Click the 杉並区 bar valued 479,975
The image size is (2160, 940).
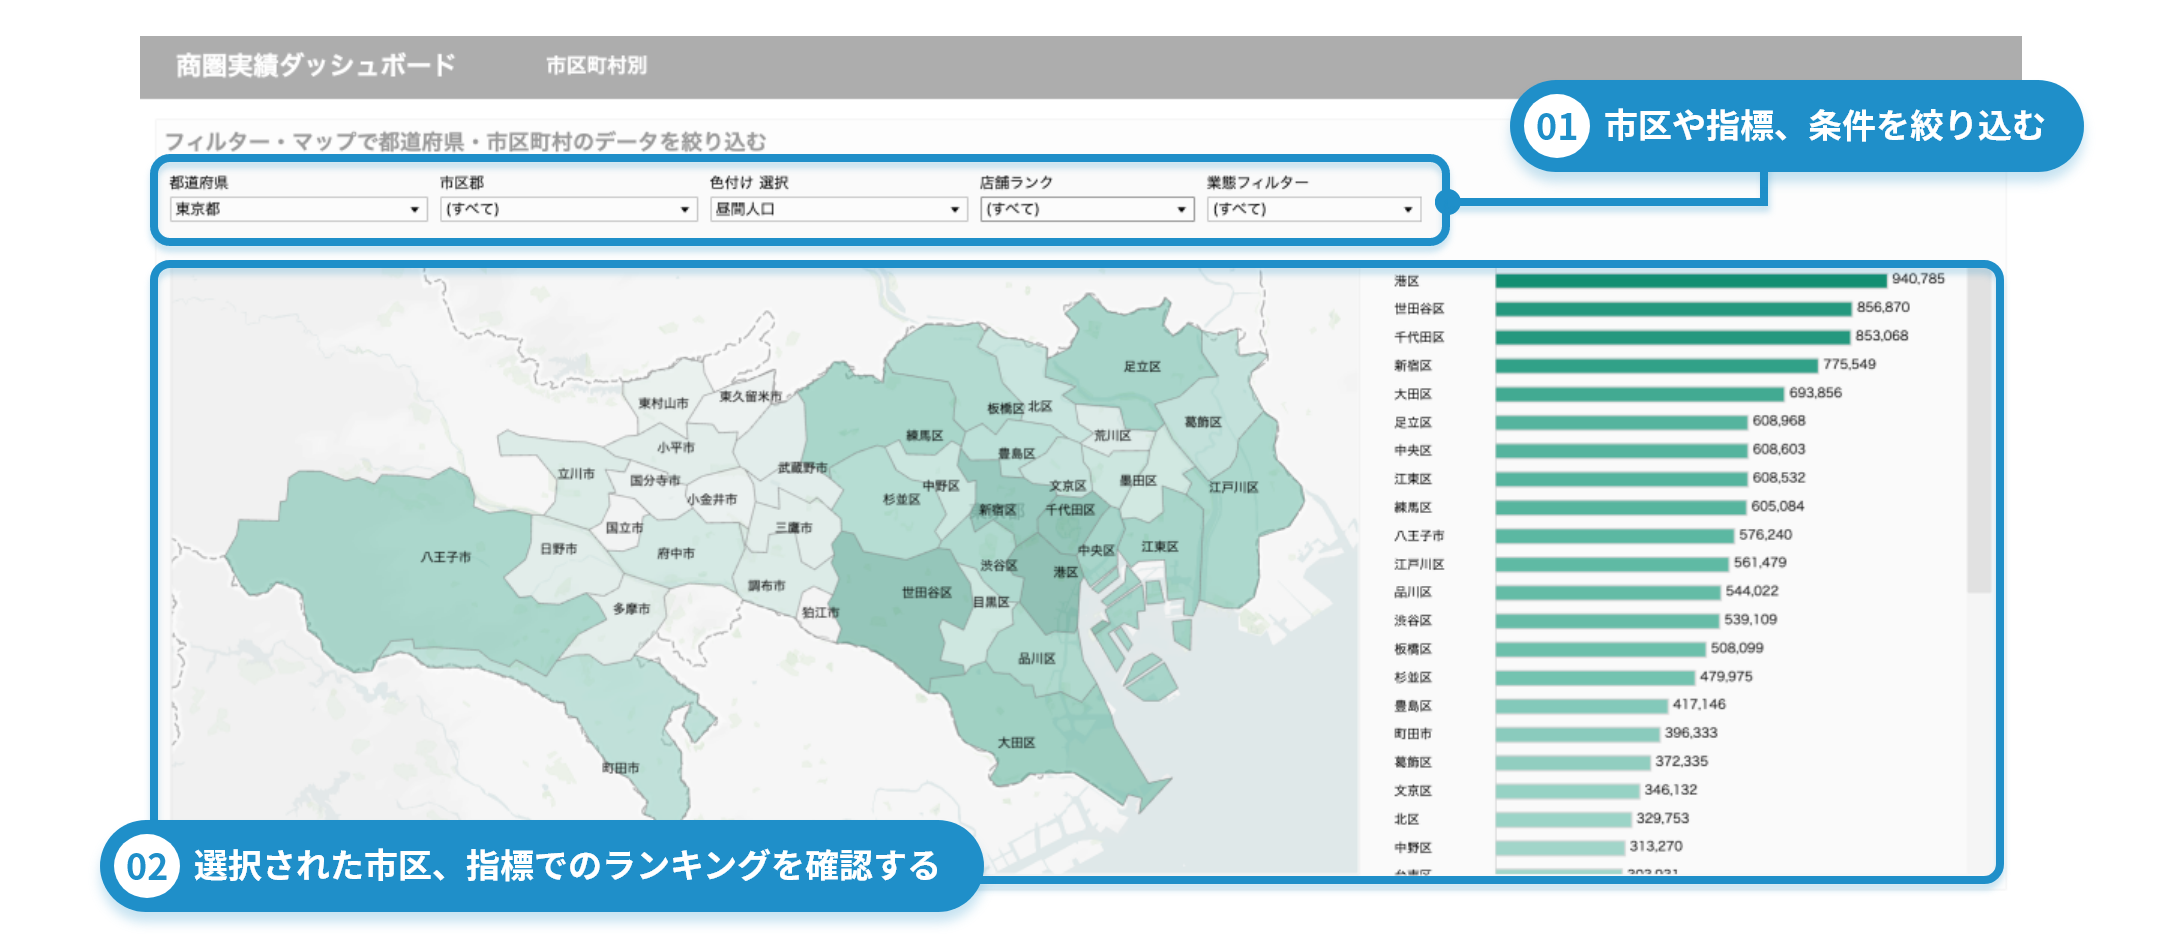point(1595,677)
